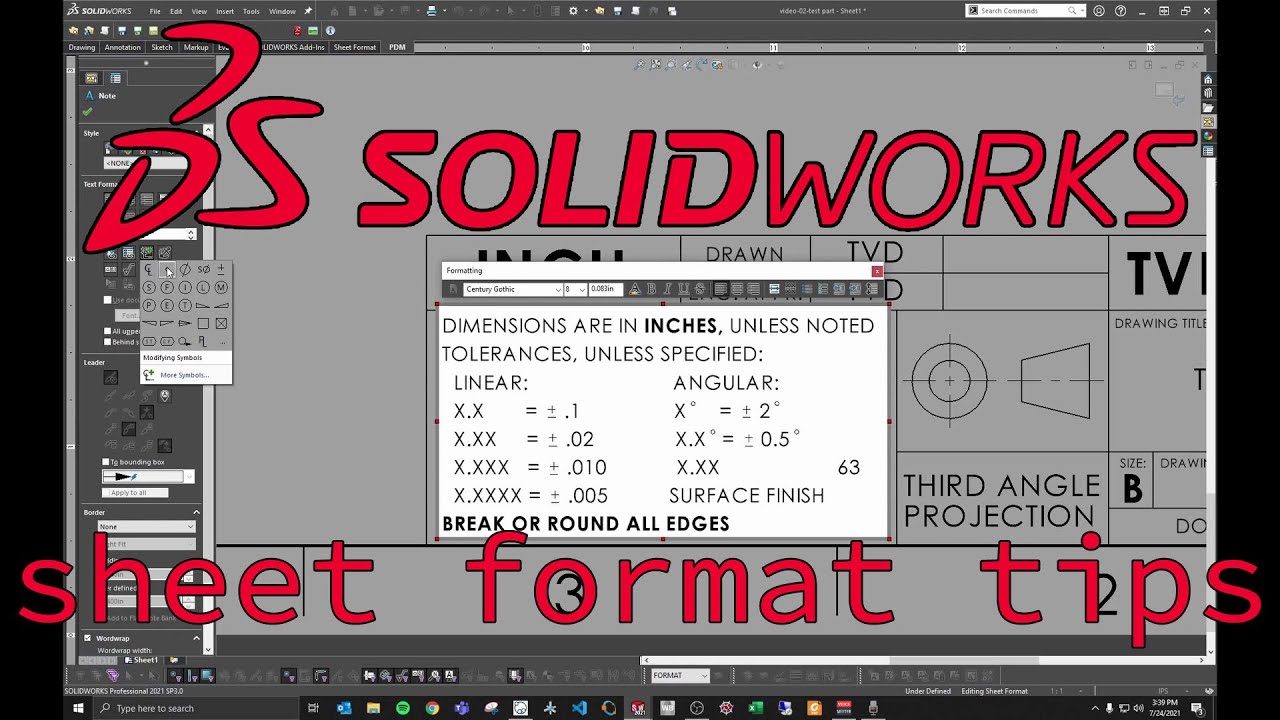Insert the Plus/Minus symbol

pos(221,269)
